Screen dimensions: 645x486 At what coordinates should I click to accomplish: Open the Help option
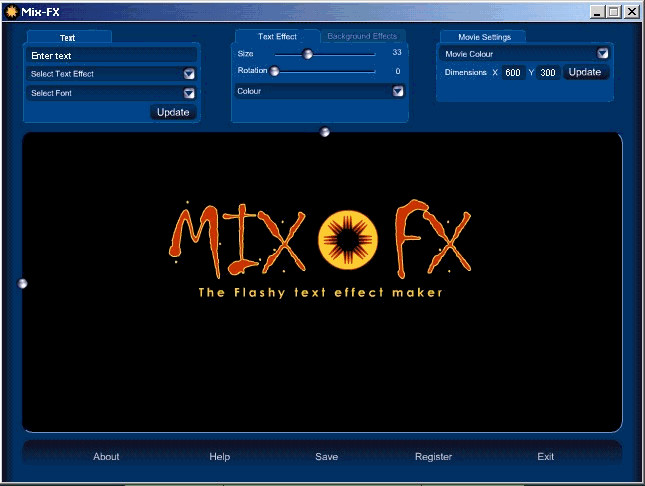click(x=220, y=457)
